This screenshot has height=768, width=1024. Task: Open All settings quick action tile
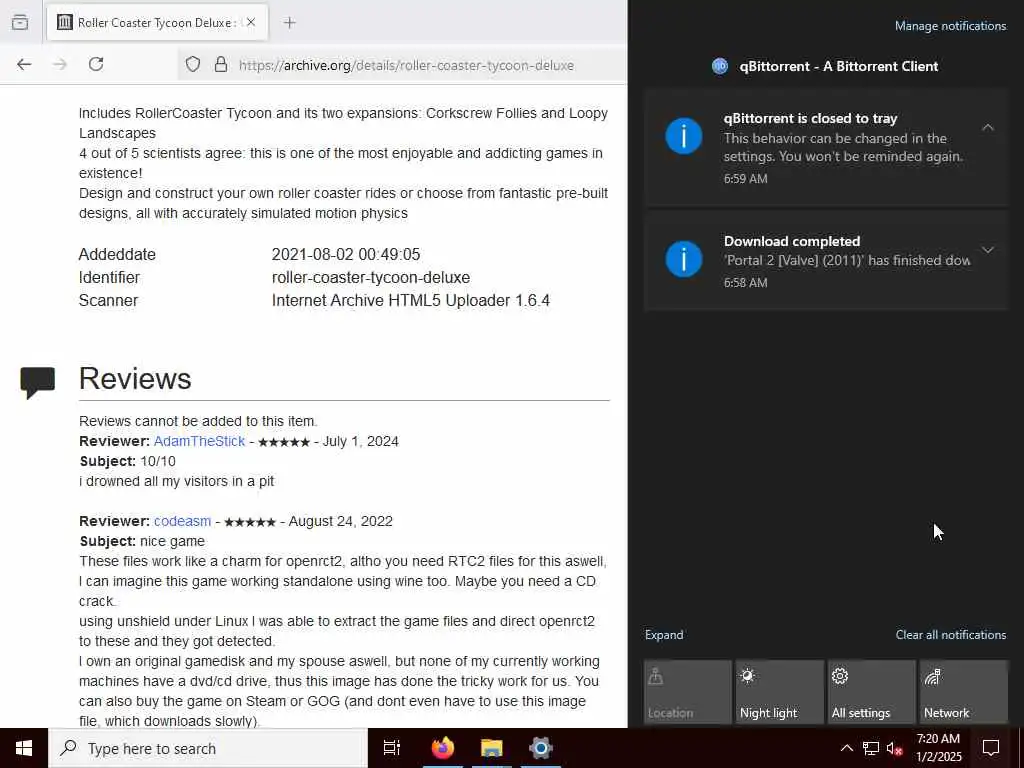tap(872, 692)
